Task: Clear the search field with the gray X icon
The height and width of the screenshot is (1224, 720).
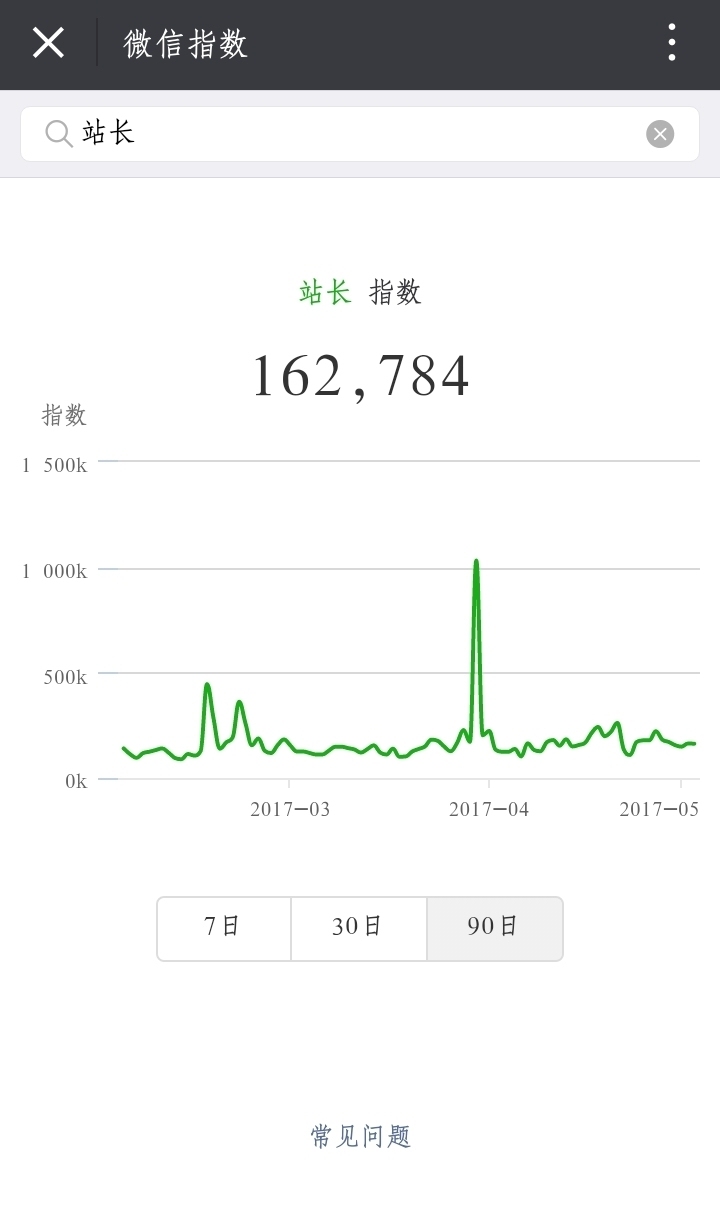Action: coord(660,134)
